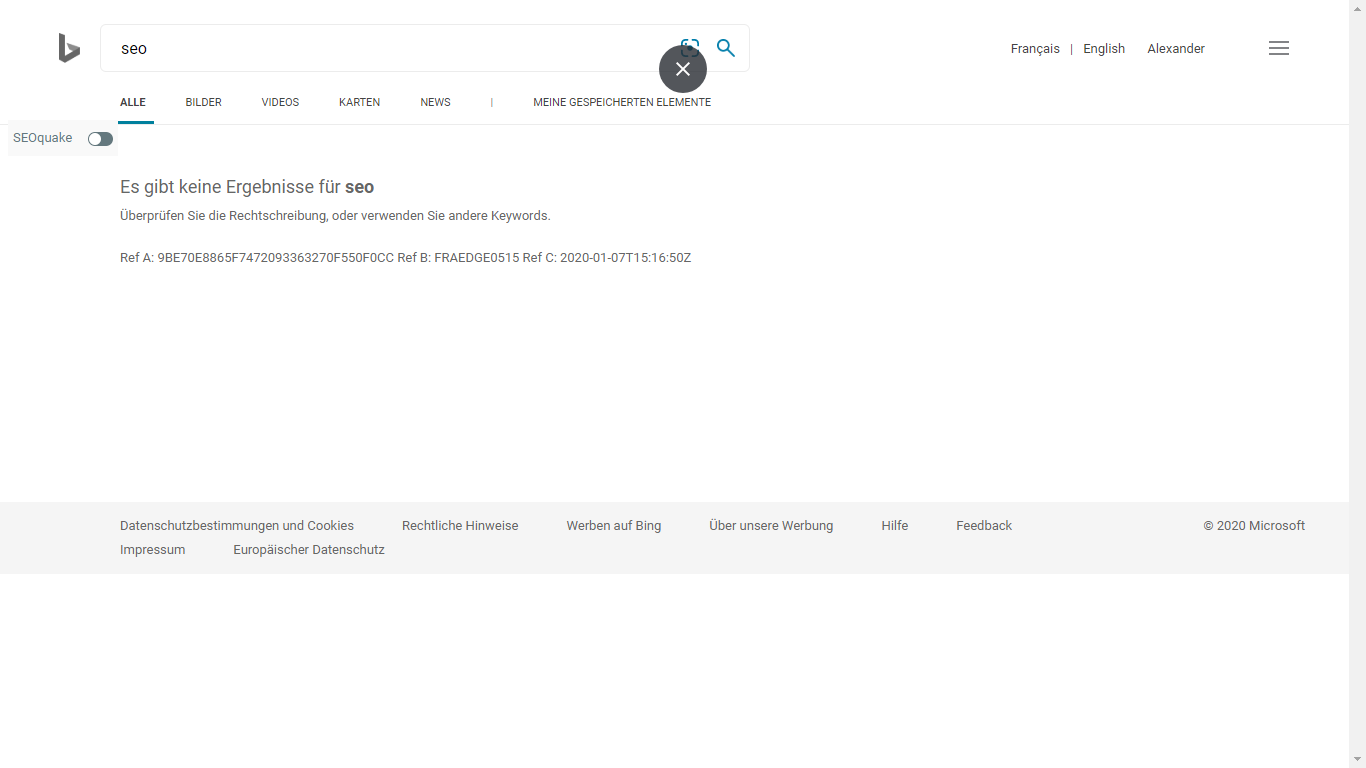Screen dimensions: 1366x768
Task: Open the KARTEN tab
Action: (359, 102)
